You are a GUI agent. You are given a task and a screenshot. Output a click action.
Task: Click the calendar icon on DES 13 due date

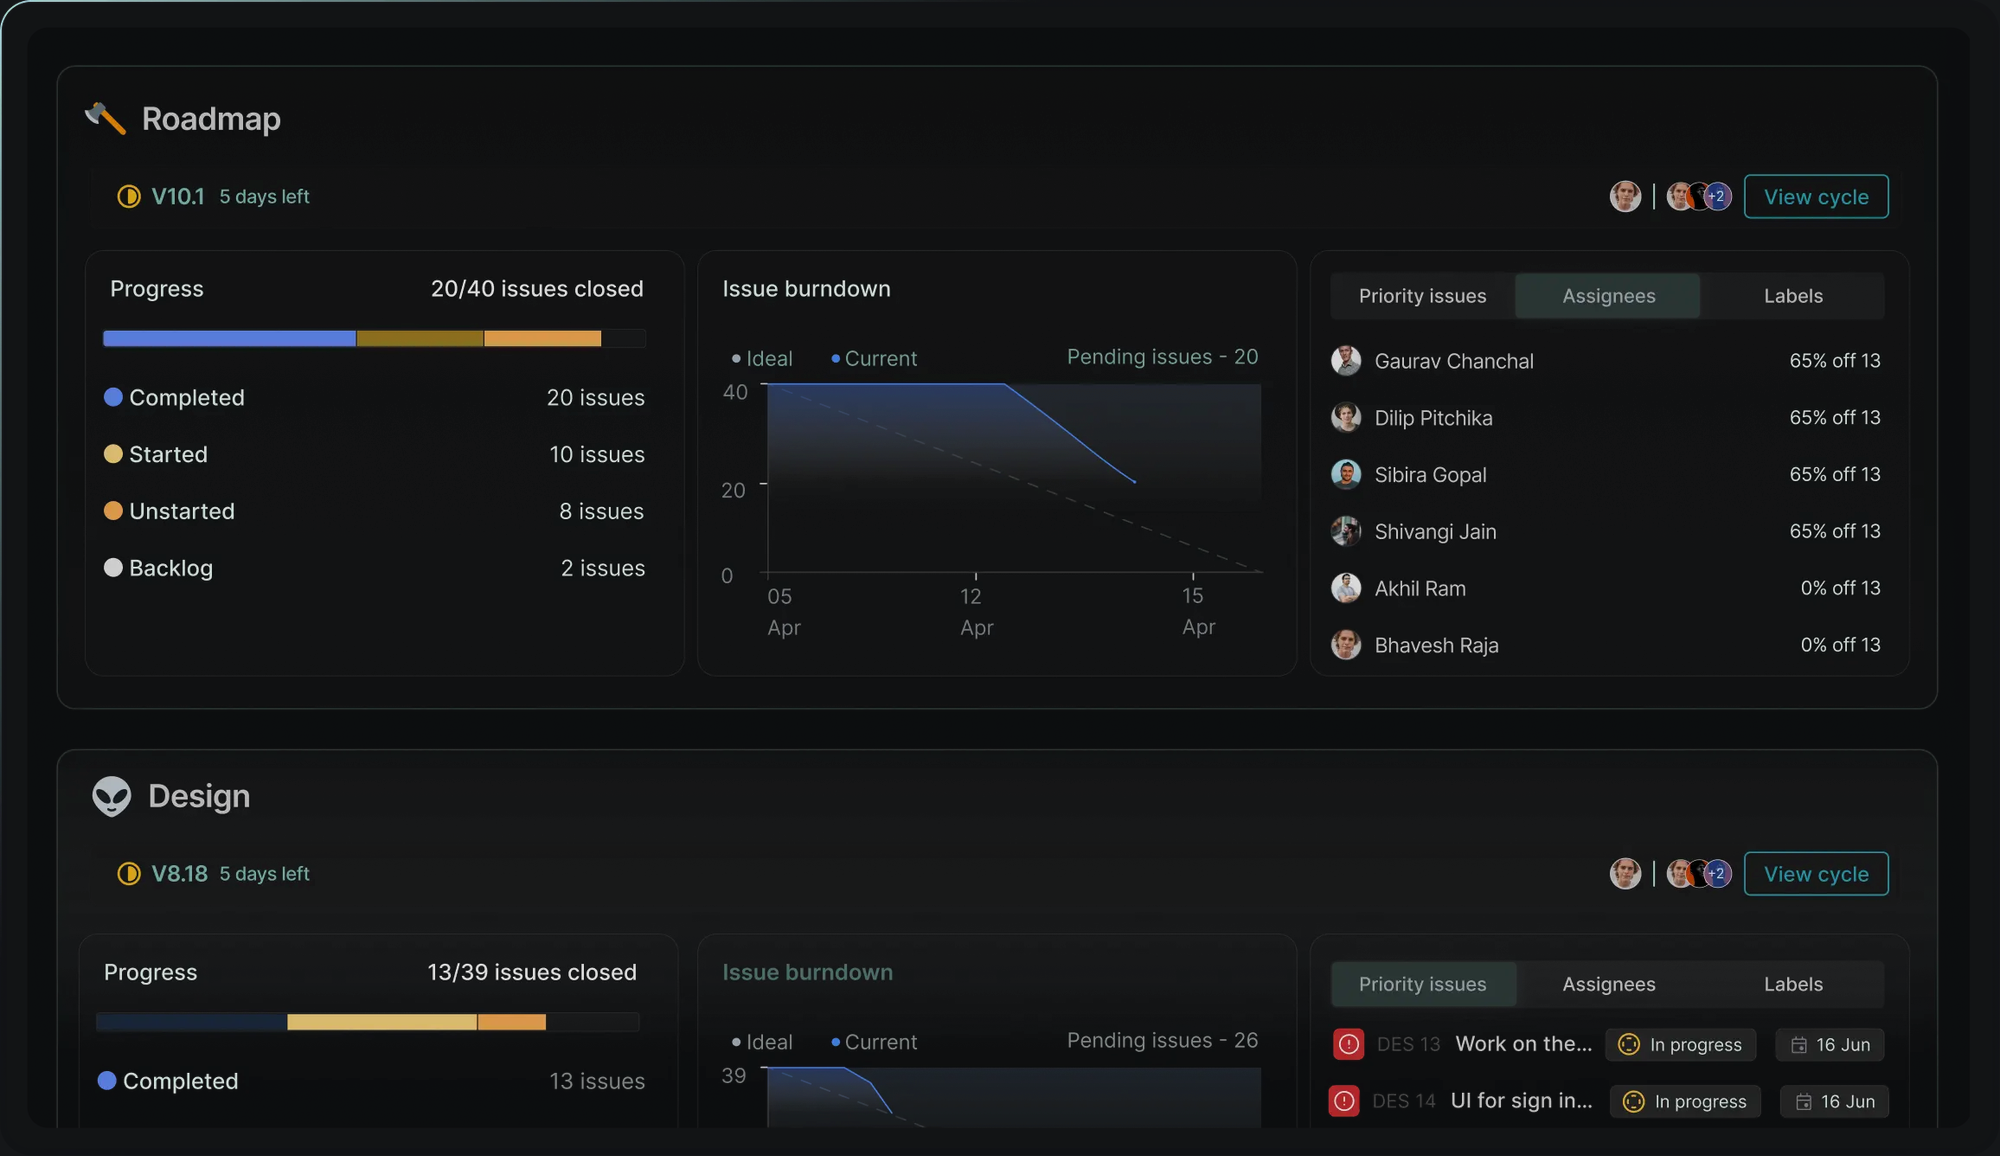[1799, 1045]
